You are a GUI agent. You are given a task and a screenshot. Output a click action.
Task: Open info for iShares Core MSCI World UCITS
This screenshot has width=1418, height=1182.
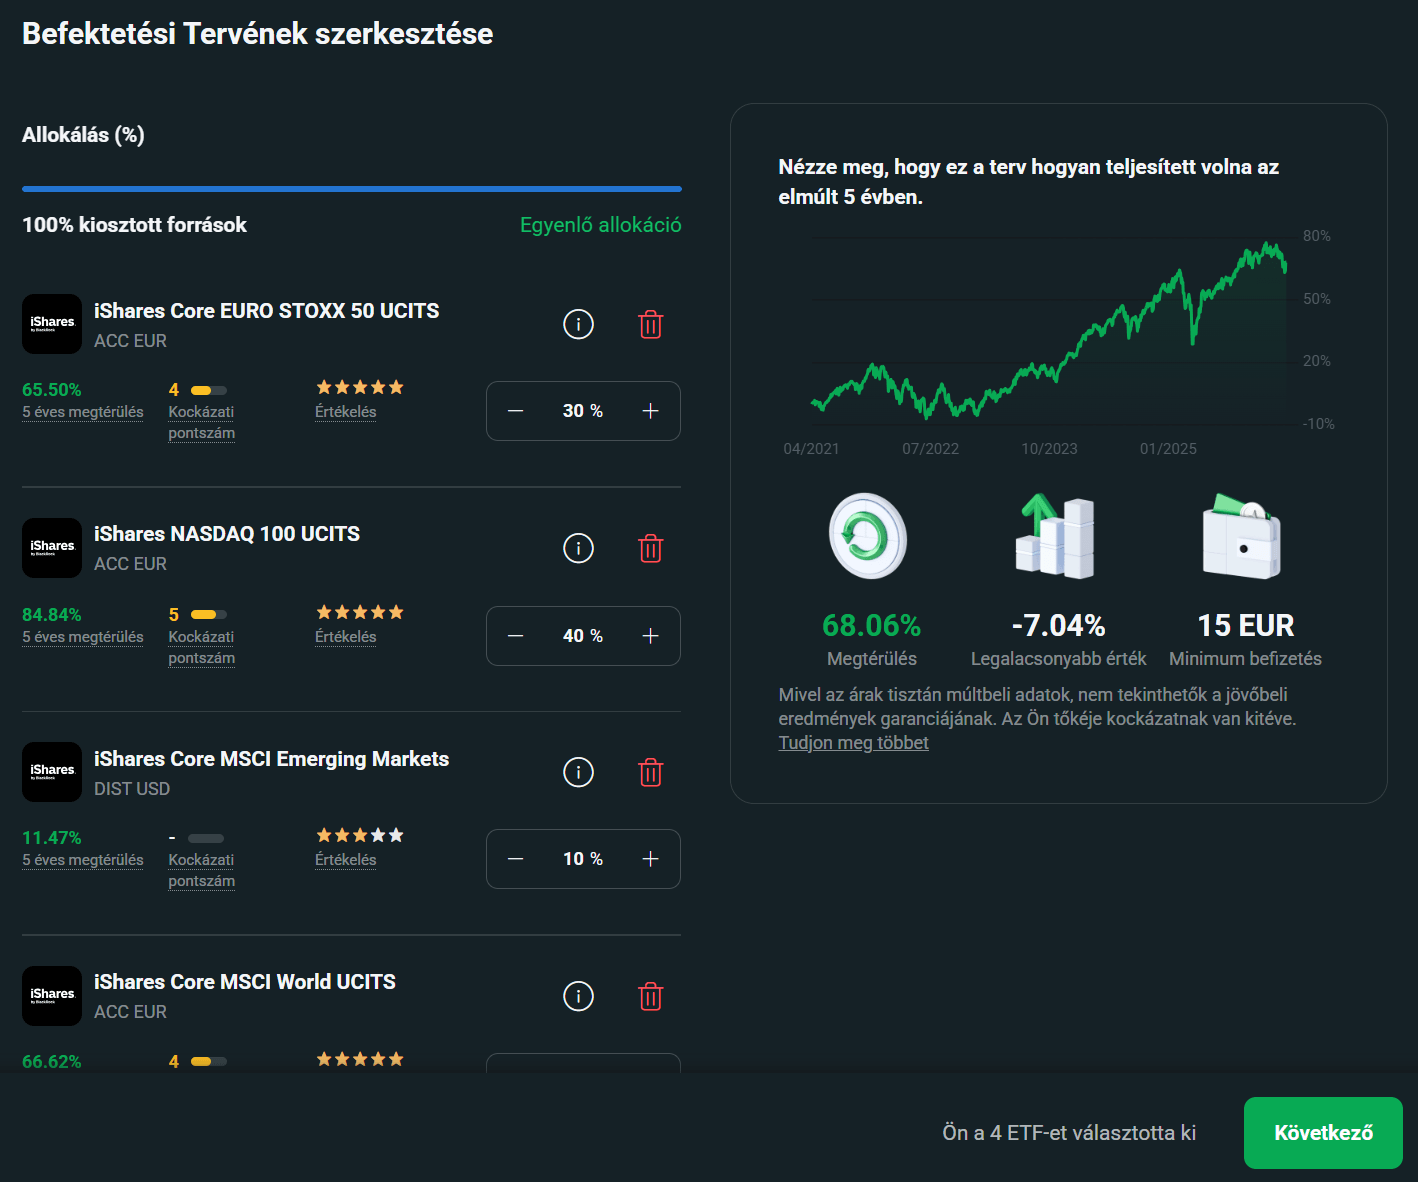coord(578,996)
